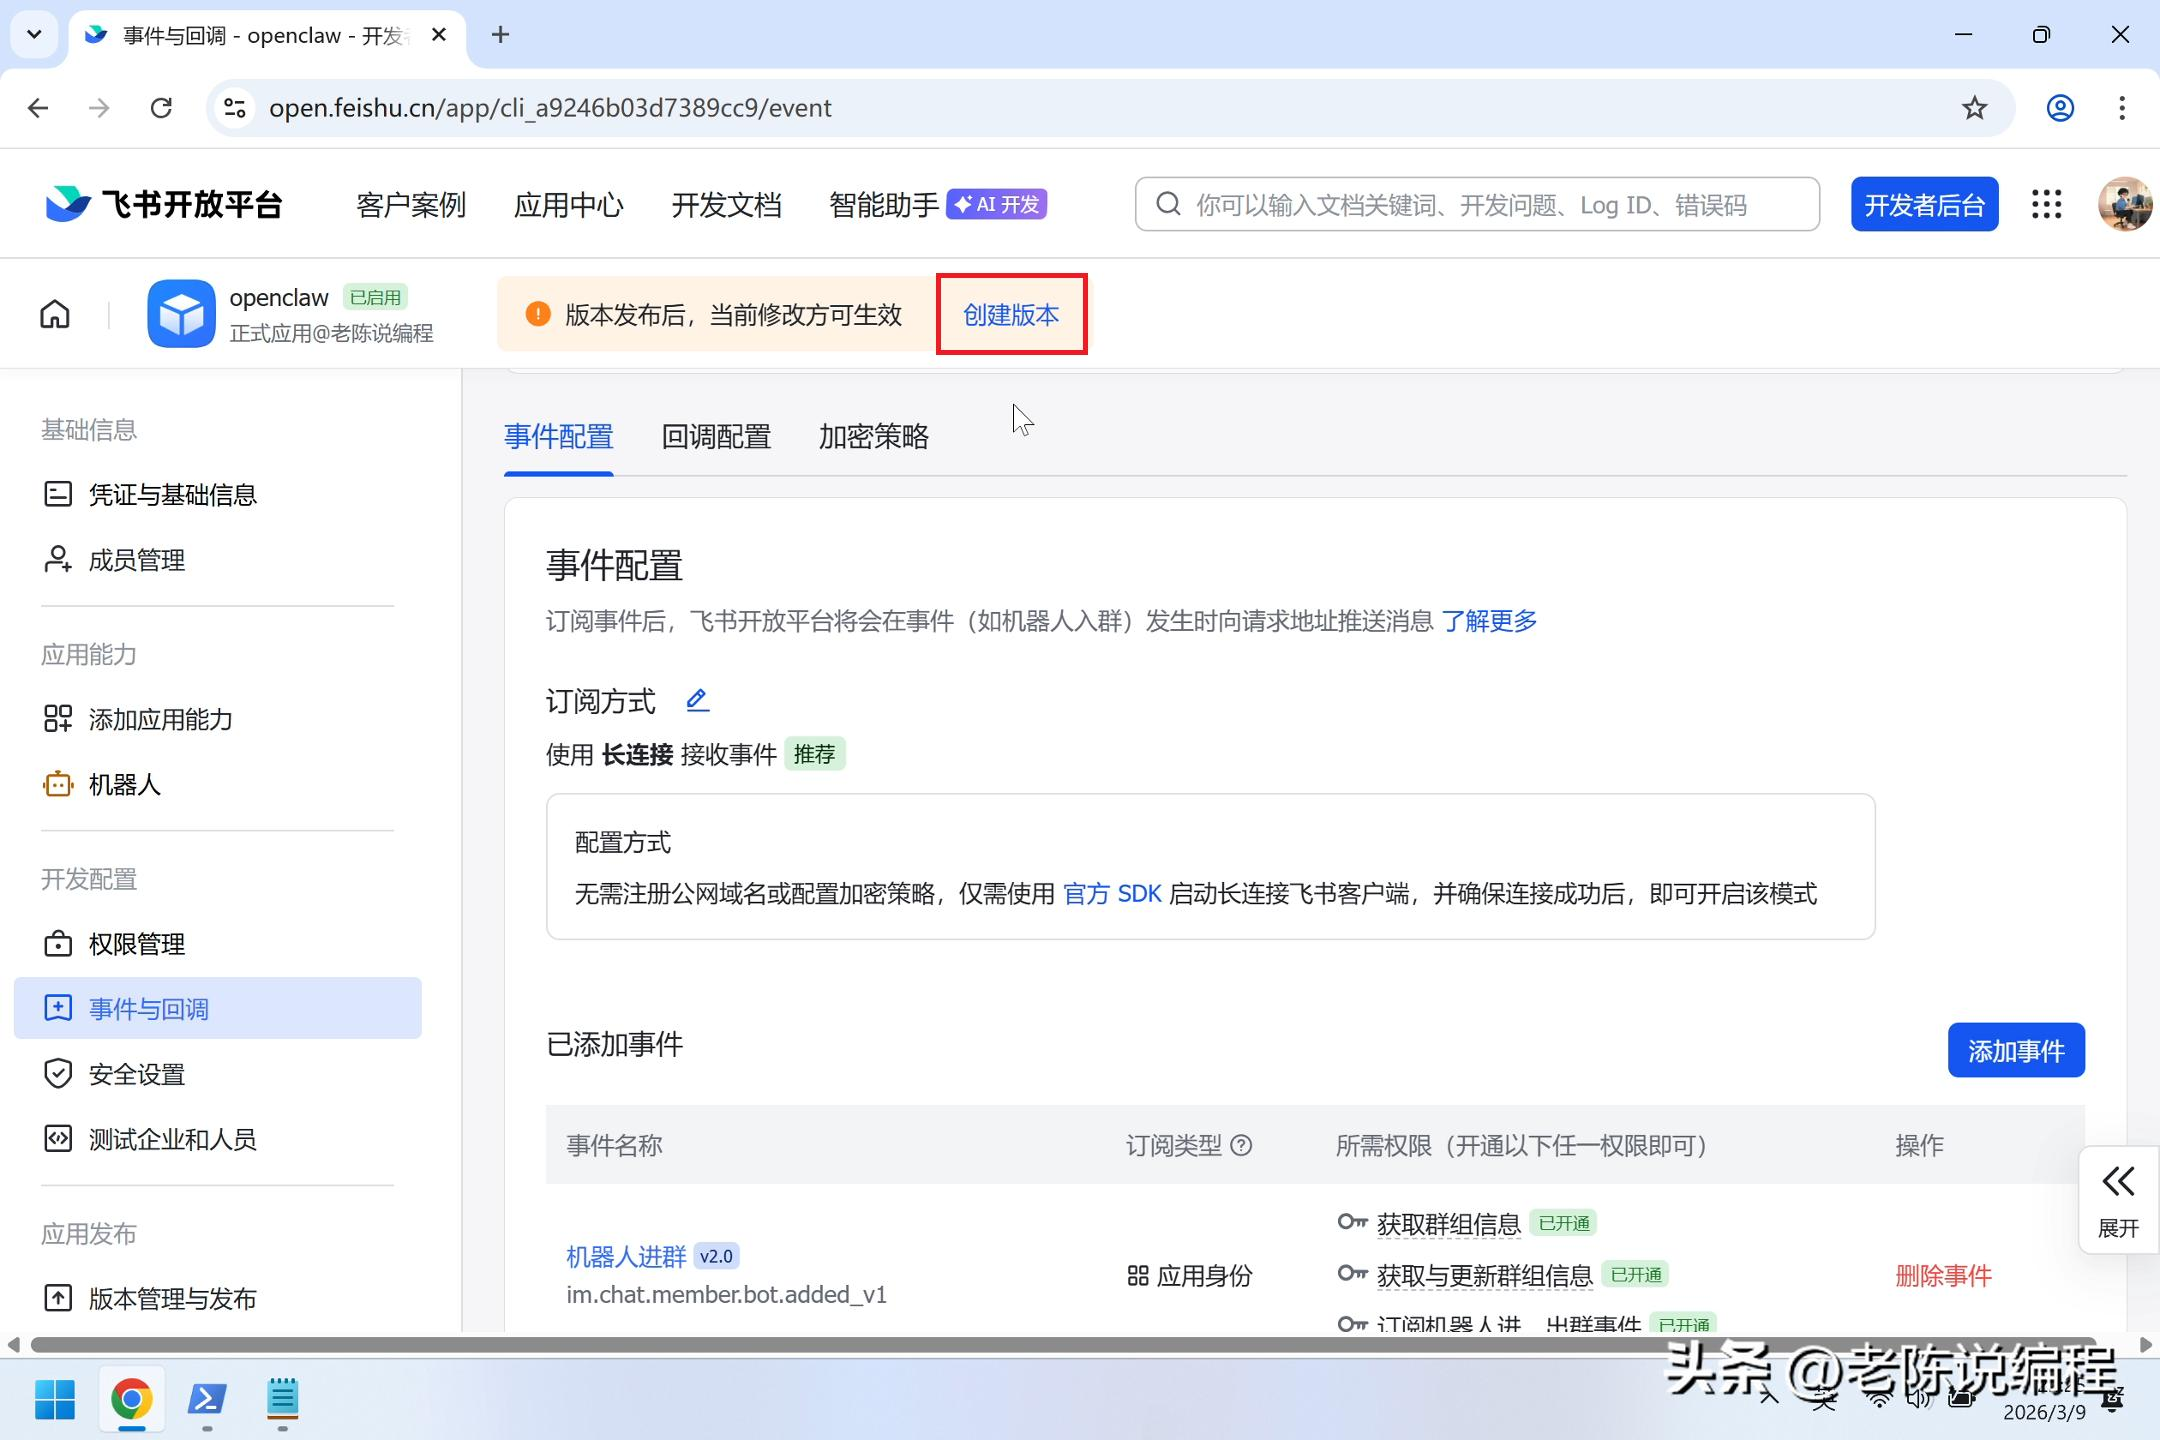Bookmark this page with star icon
This screenshot has width=2160, height=1440.
point(1974,108)
